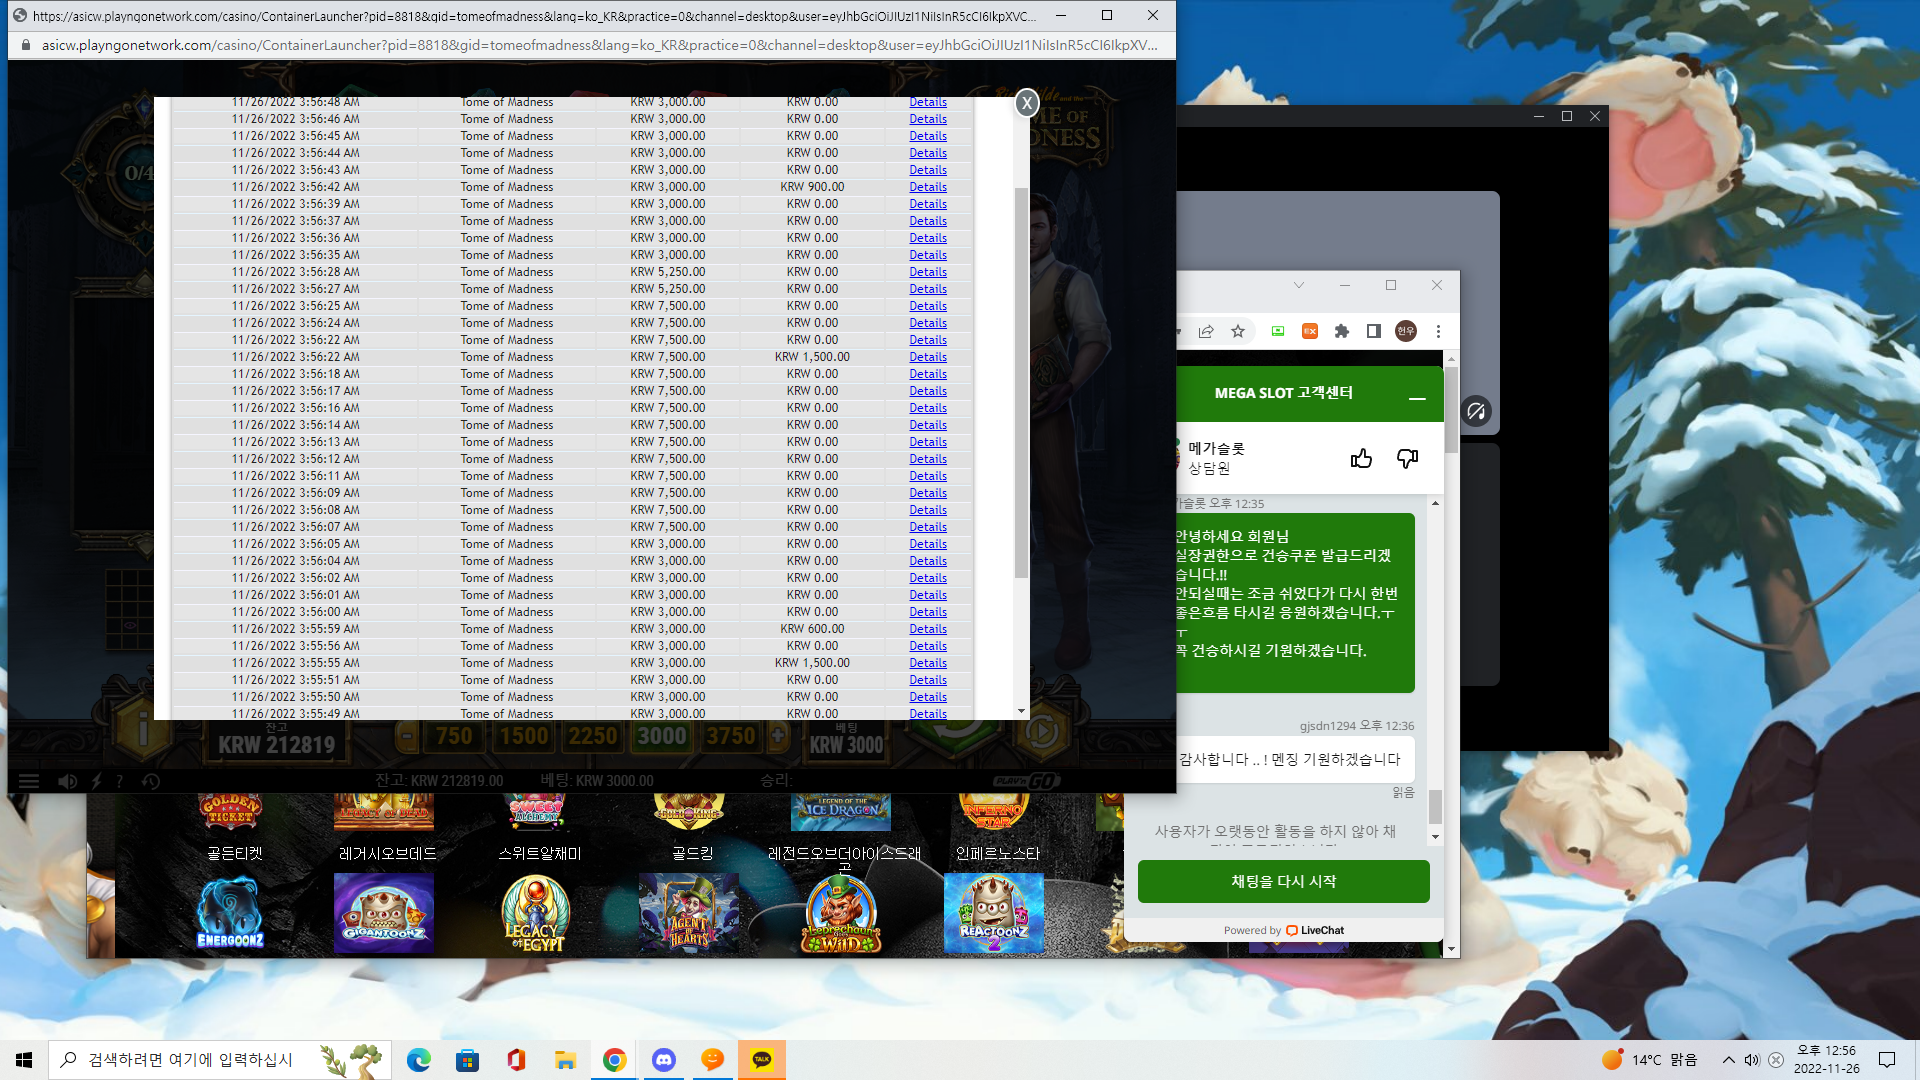
Task: Close the game history popup with X
Action: click(x=1026, y=103)
